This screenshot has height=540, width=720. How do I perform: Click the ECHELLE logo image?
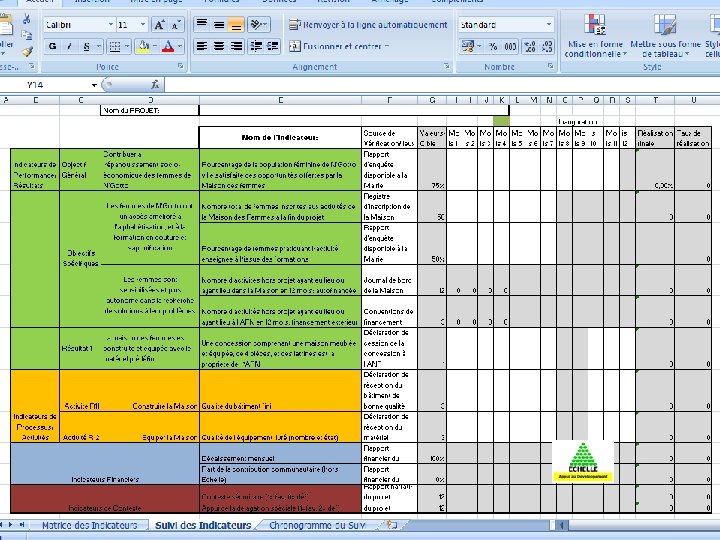coord(583,461)
